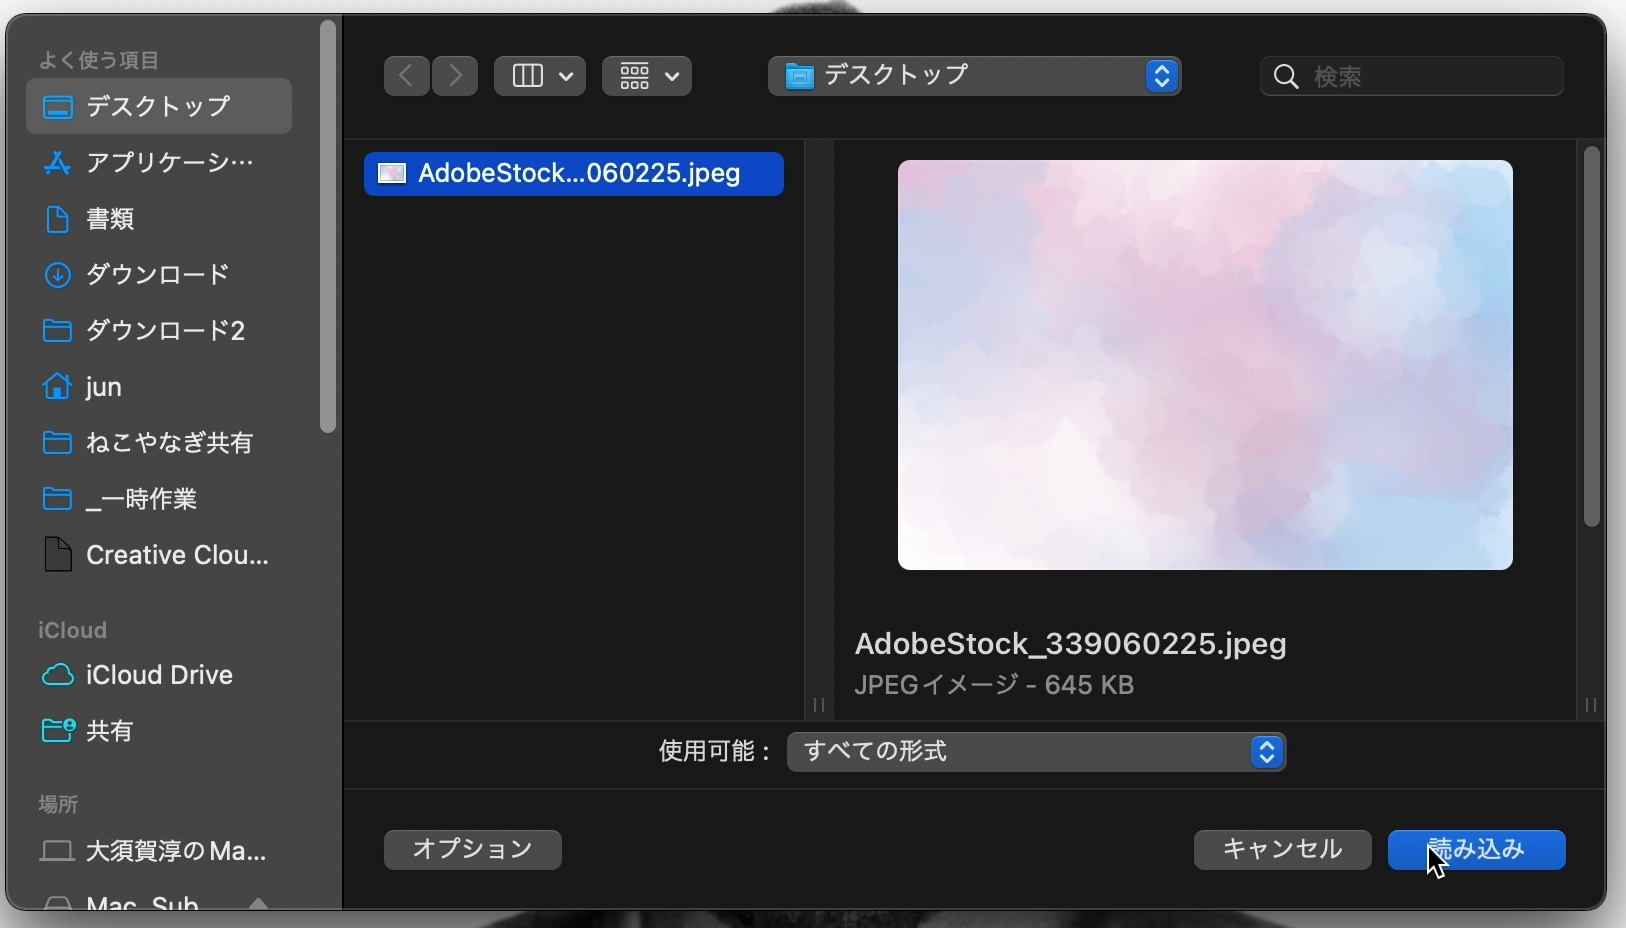The image size is (1626, 928).
Task: Click the Creative Cloud file icon
Action: tap(58, 554)
